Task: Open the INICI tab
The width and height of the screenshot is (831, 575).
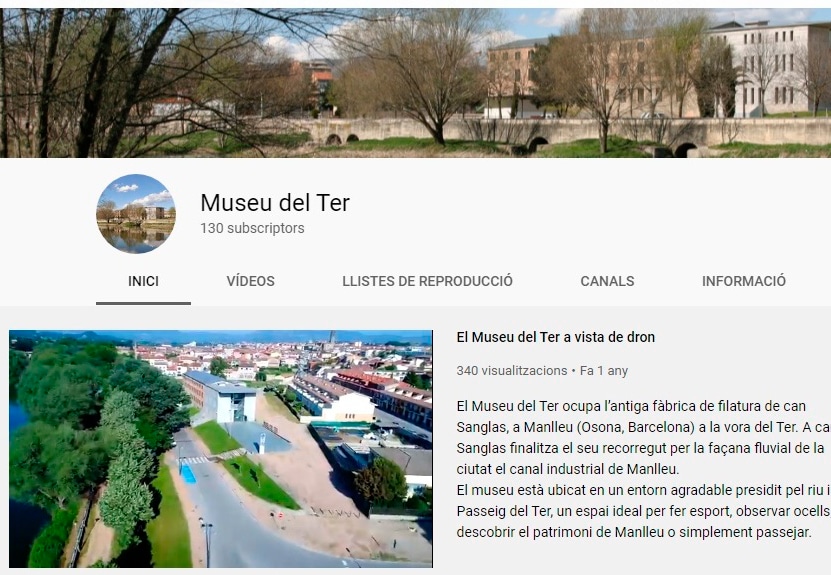Action: click(143, 281)
